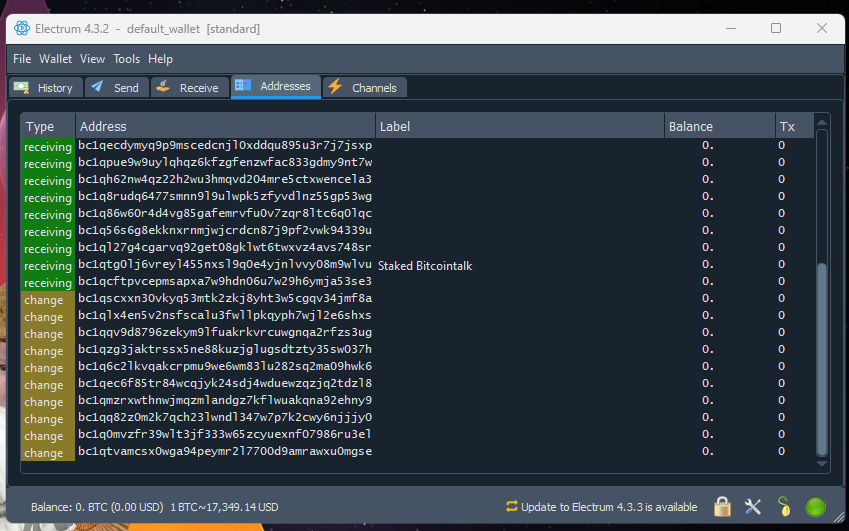This screenshot has width=849, height=531.
Task: Click the green network status circle
Action: (815, 507)
